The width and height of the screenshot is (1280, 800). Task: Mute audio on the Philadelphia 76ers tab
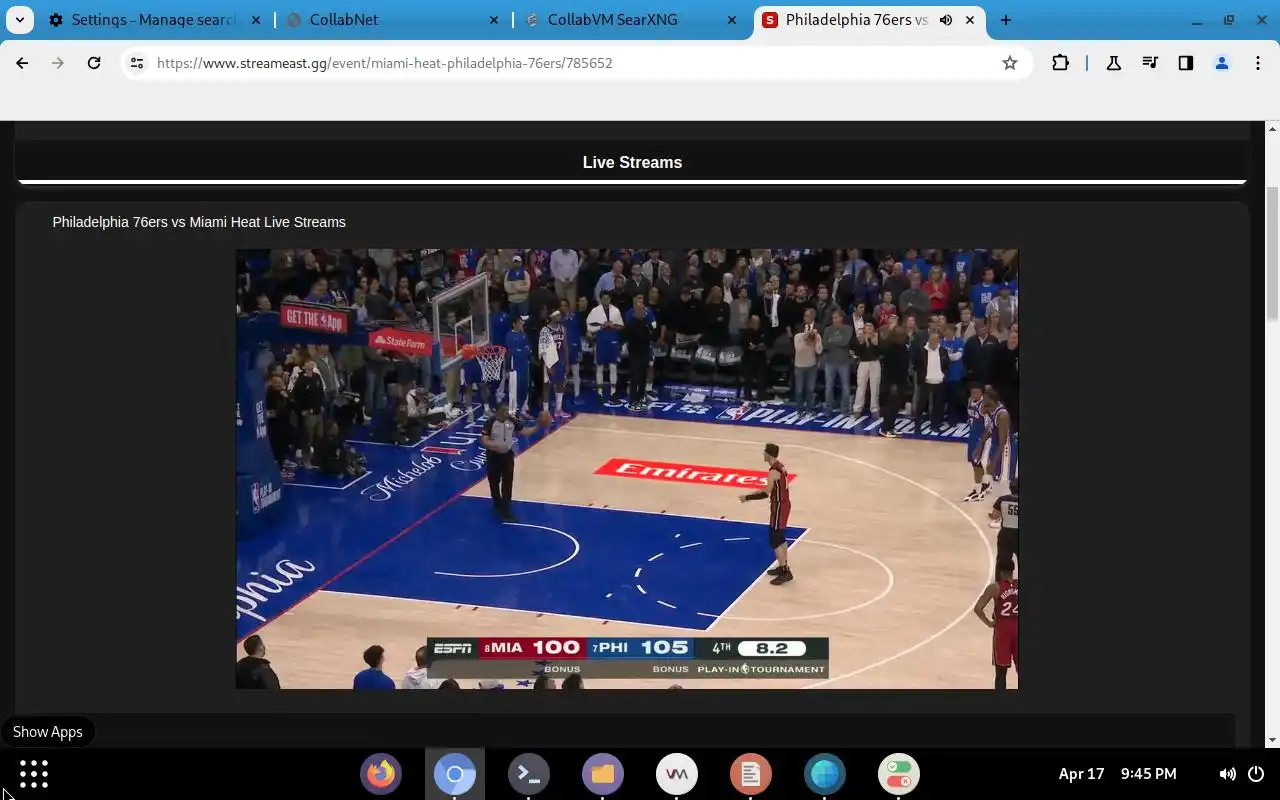945,20
